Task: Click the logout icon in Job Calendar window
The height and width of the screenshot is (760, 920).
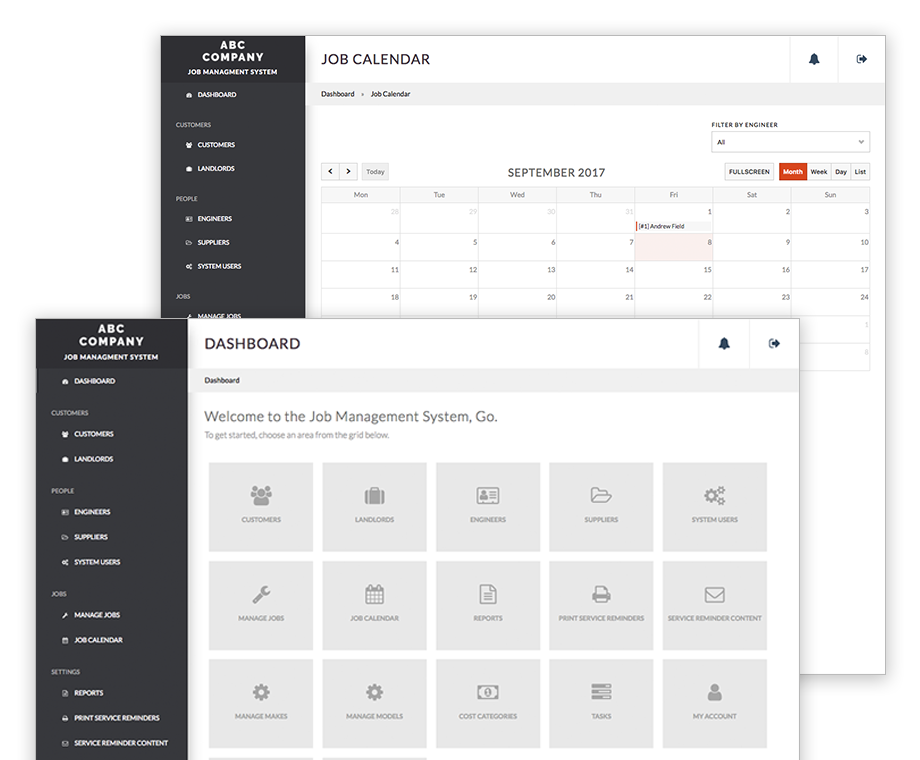Action: [861, 59]
